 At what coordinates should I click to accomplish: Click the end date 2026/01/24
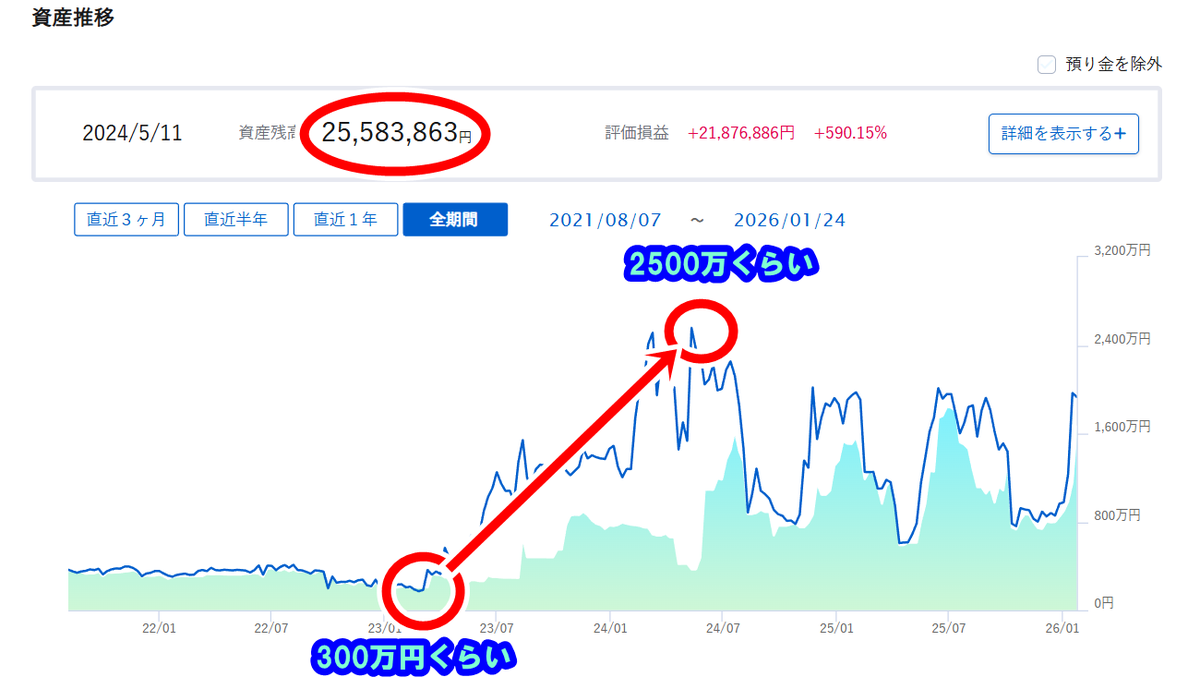coord(789,220)
